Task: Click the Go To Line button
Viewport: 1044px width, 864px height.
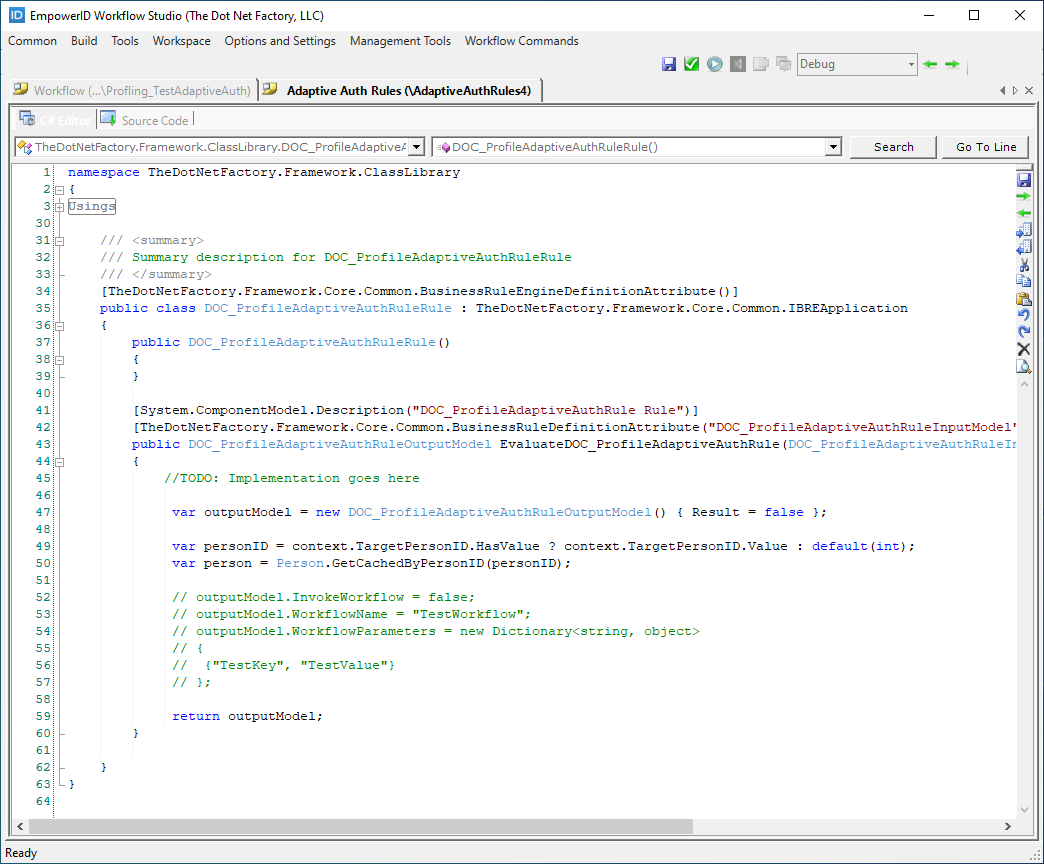Action: click(x=985, y=147)
